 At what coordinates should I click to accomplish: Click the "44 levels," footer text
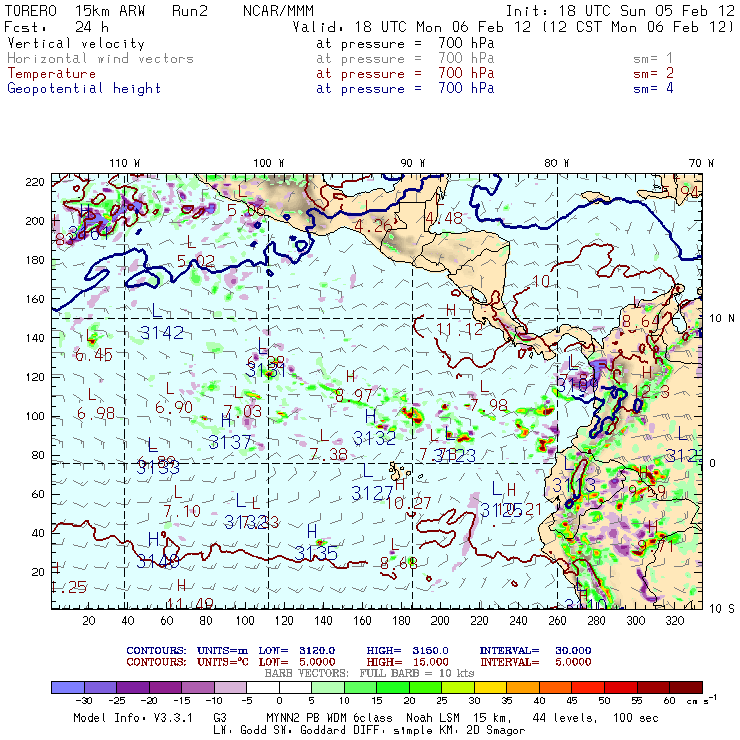point(565,718)
